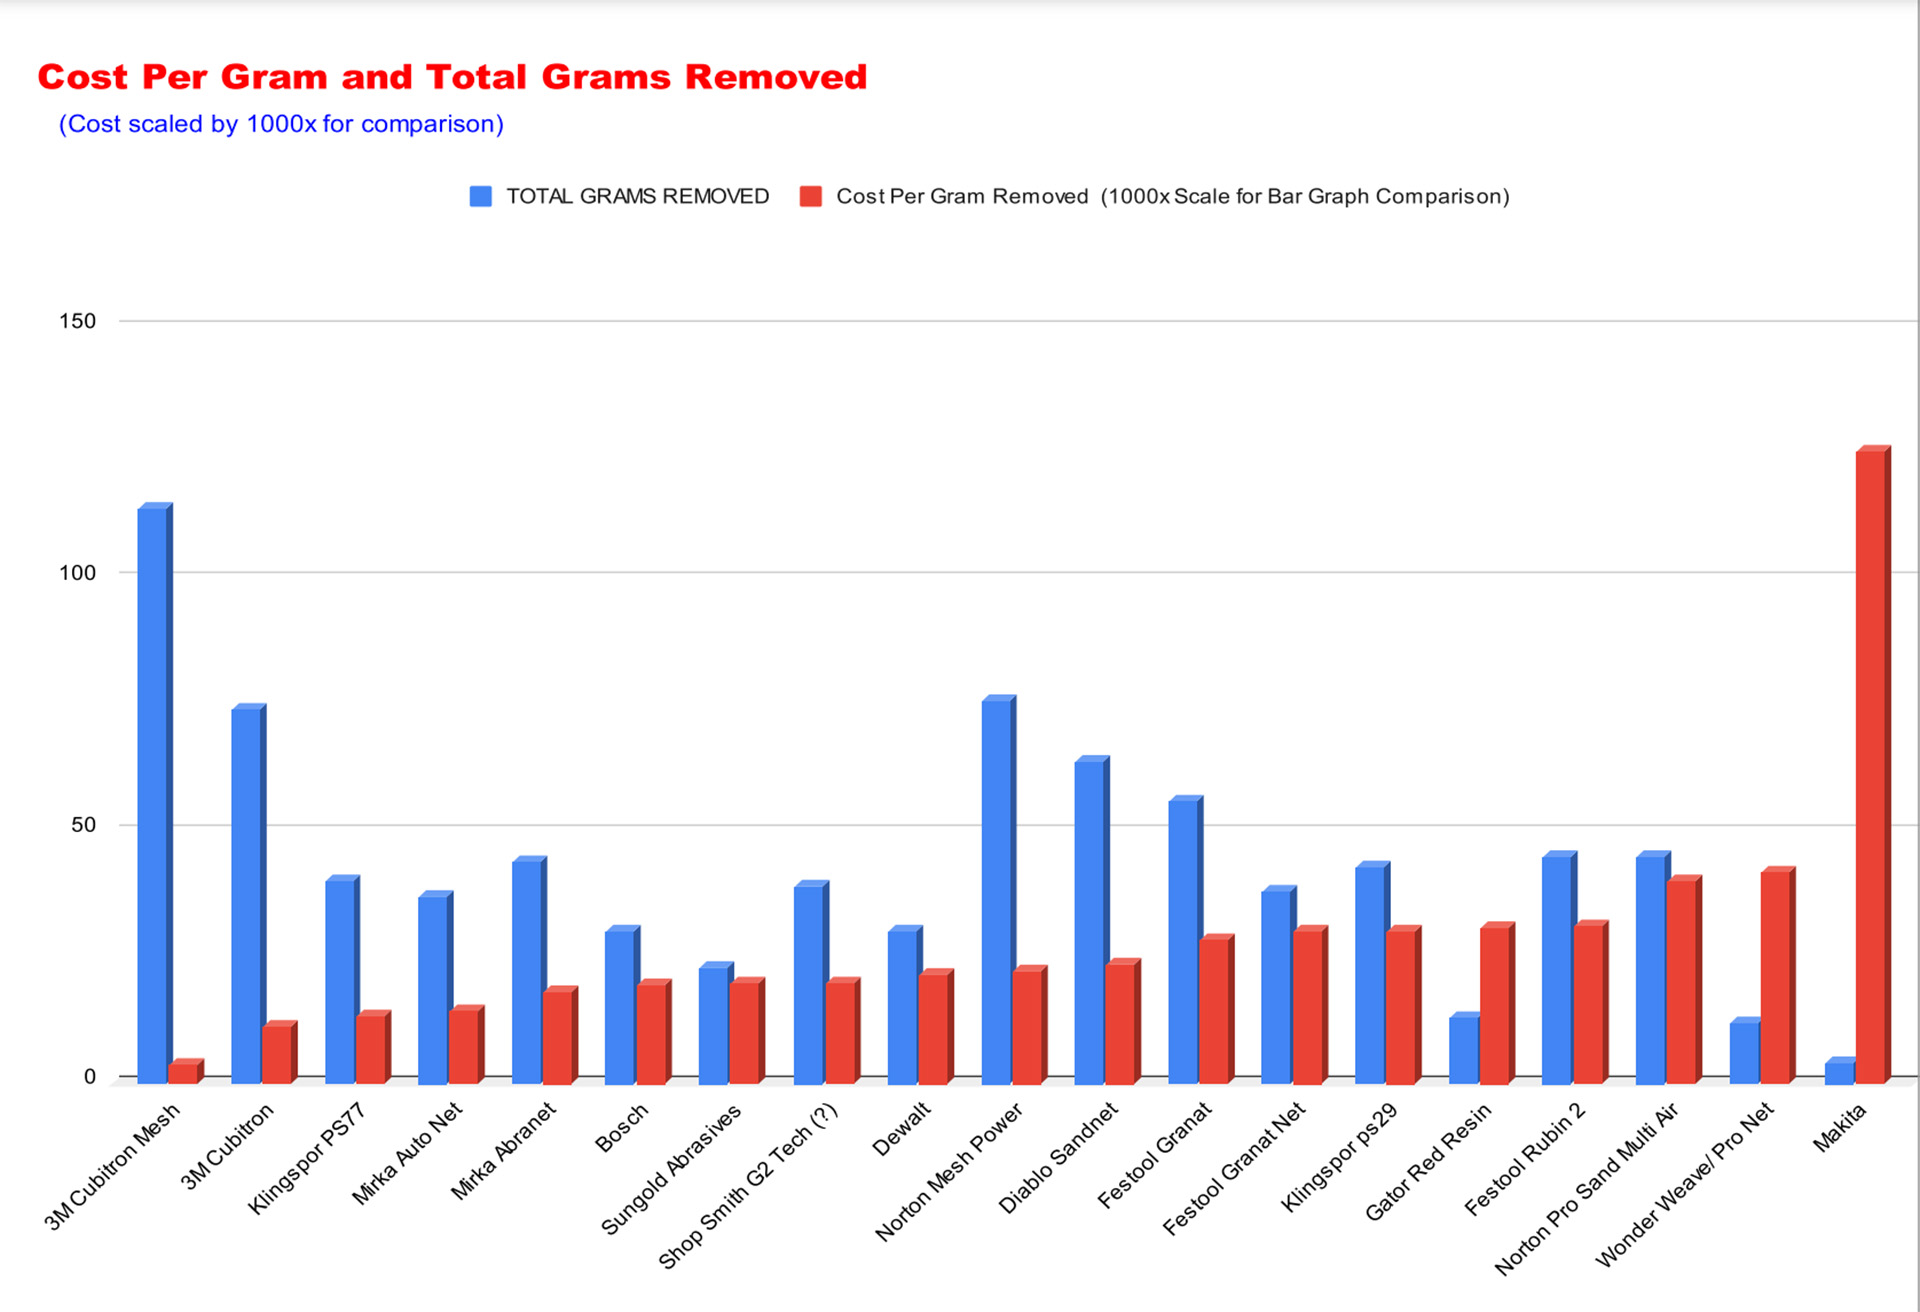The image size is (1920, 1312).
Task: Select the red bar for Klingspor PS77
Action: (x=373, y=1048)
